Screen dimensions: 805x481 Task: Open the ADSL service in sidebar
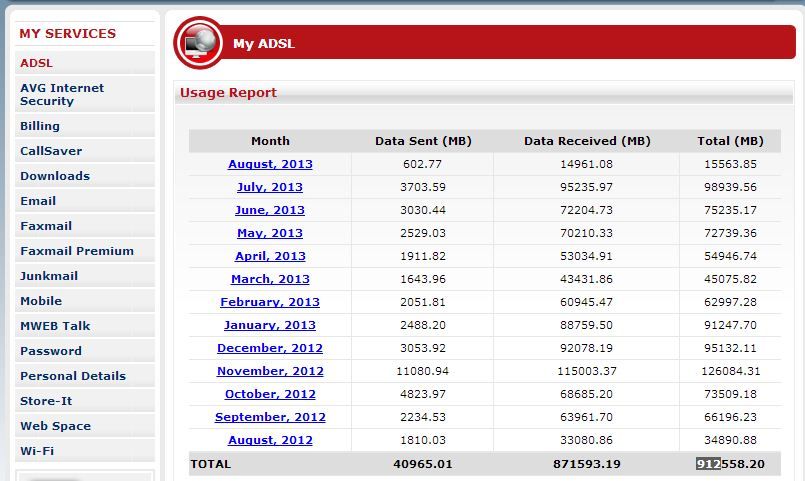pos(37,63)
